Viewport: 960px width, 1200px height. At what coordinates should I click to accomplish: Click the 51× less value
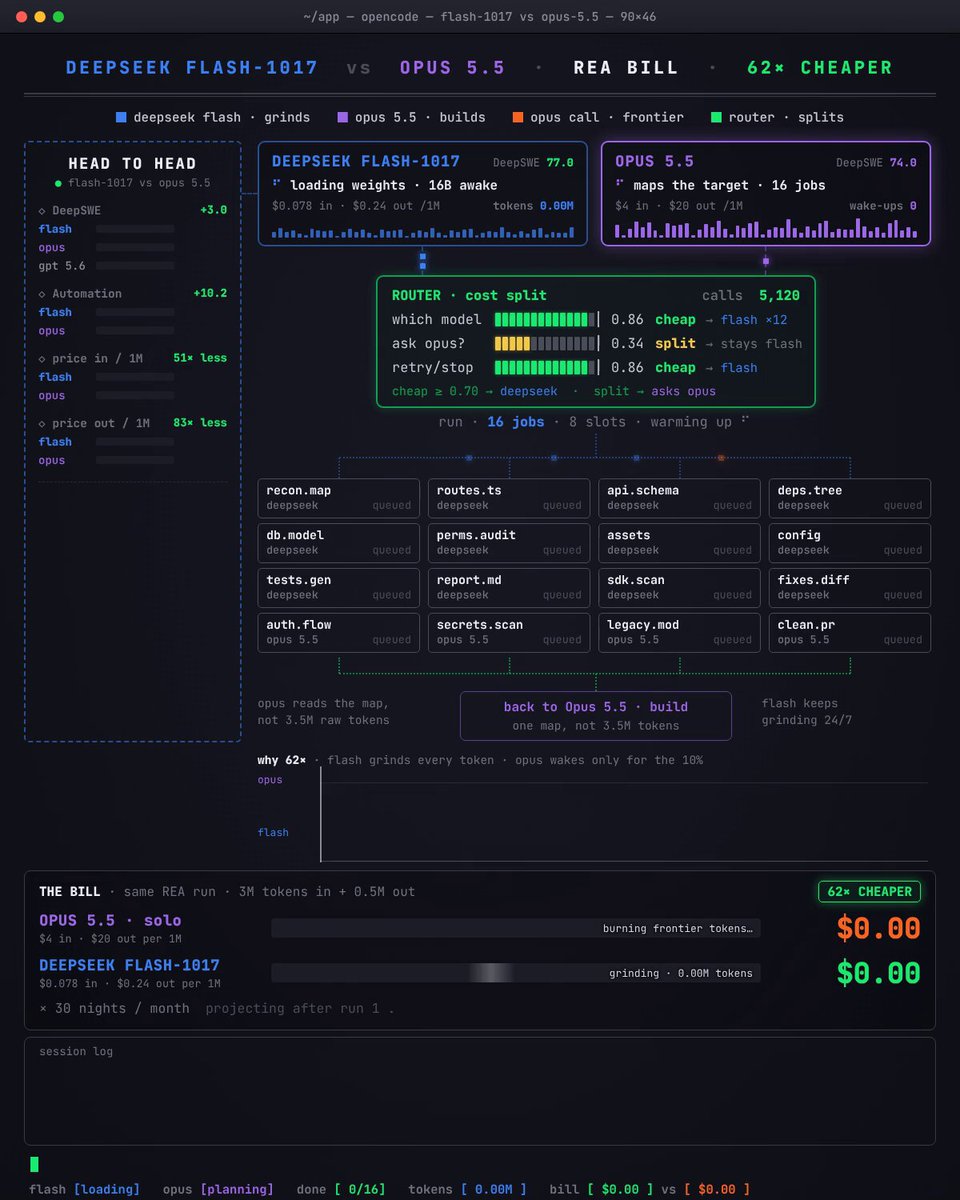pyautogui.click(x=200, y=358)
